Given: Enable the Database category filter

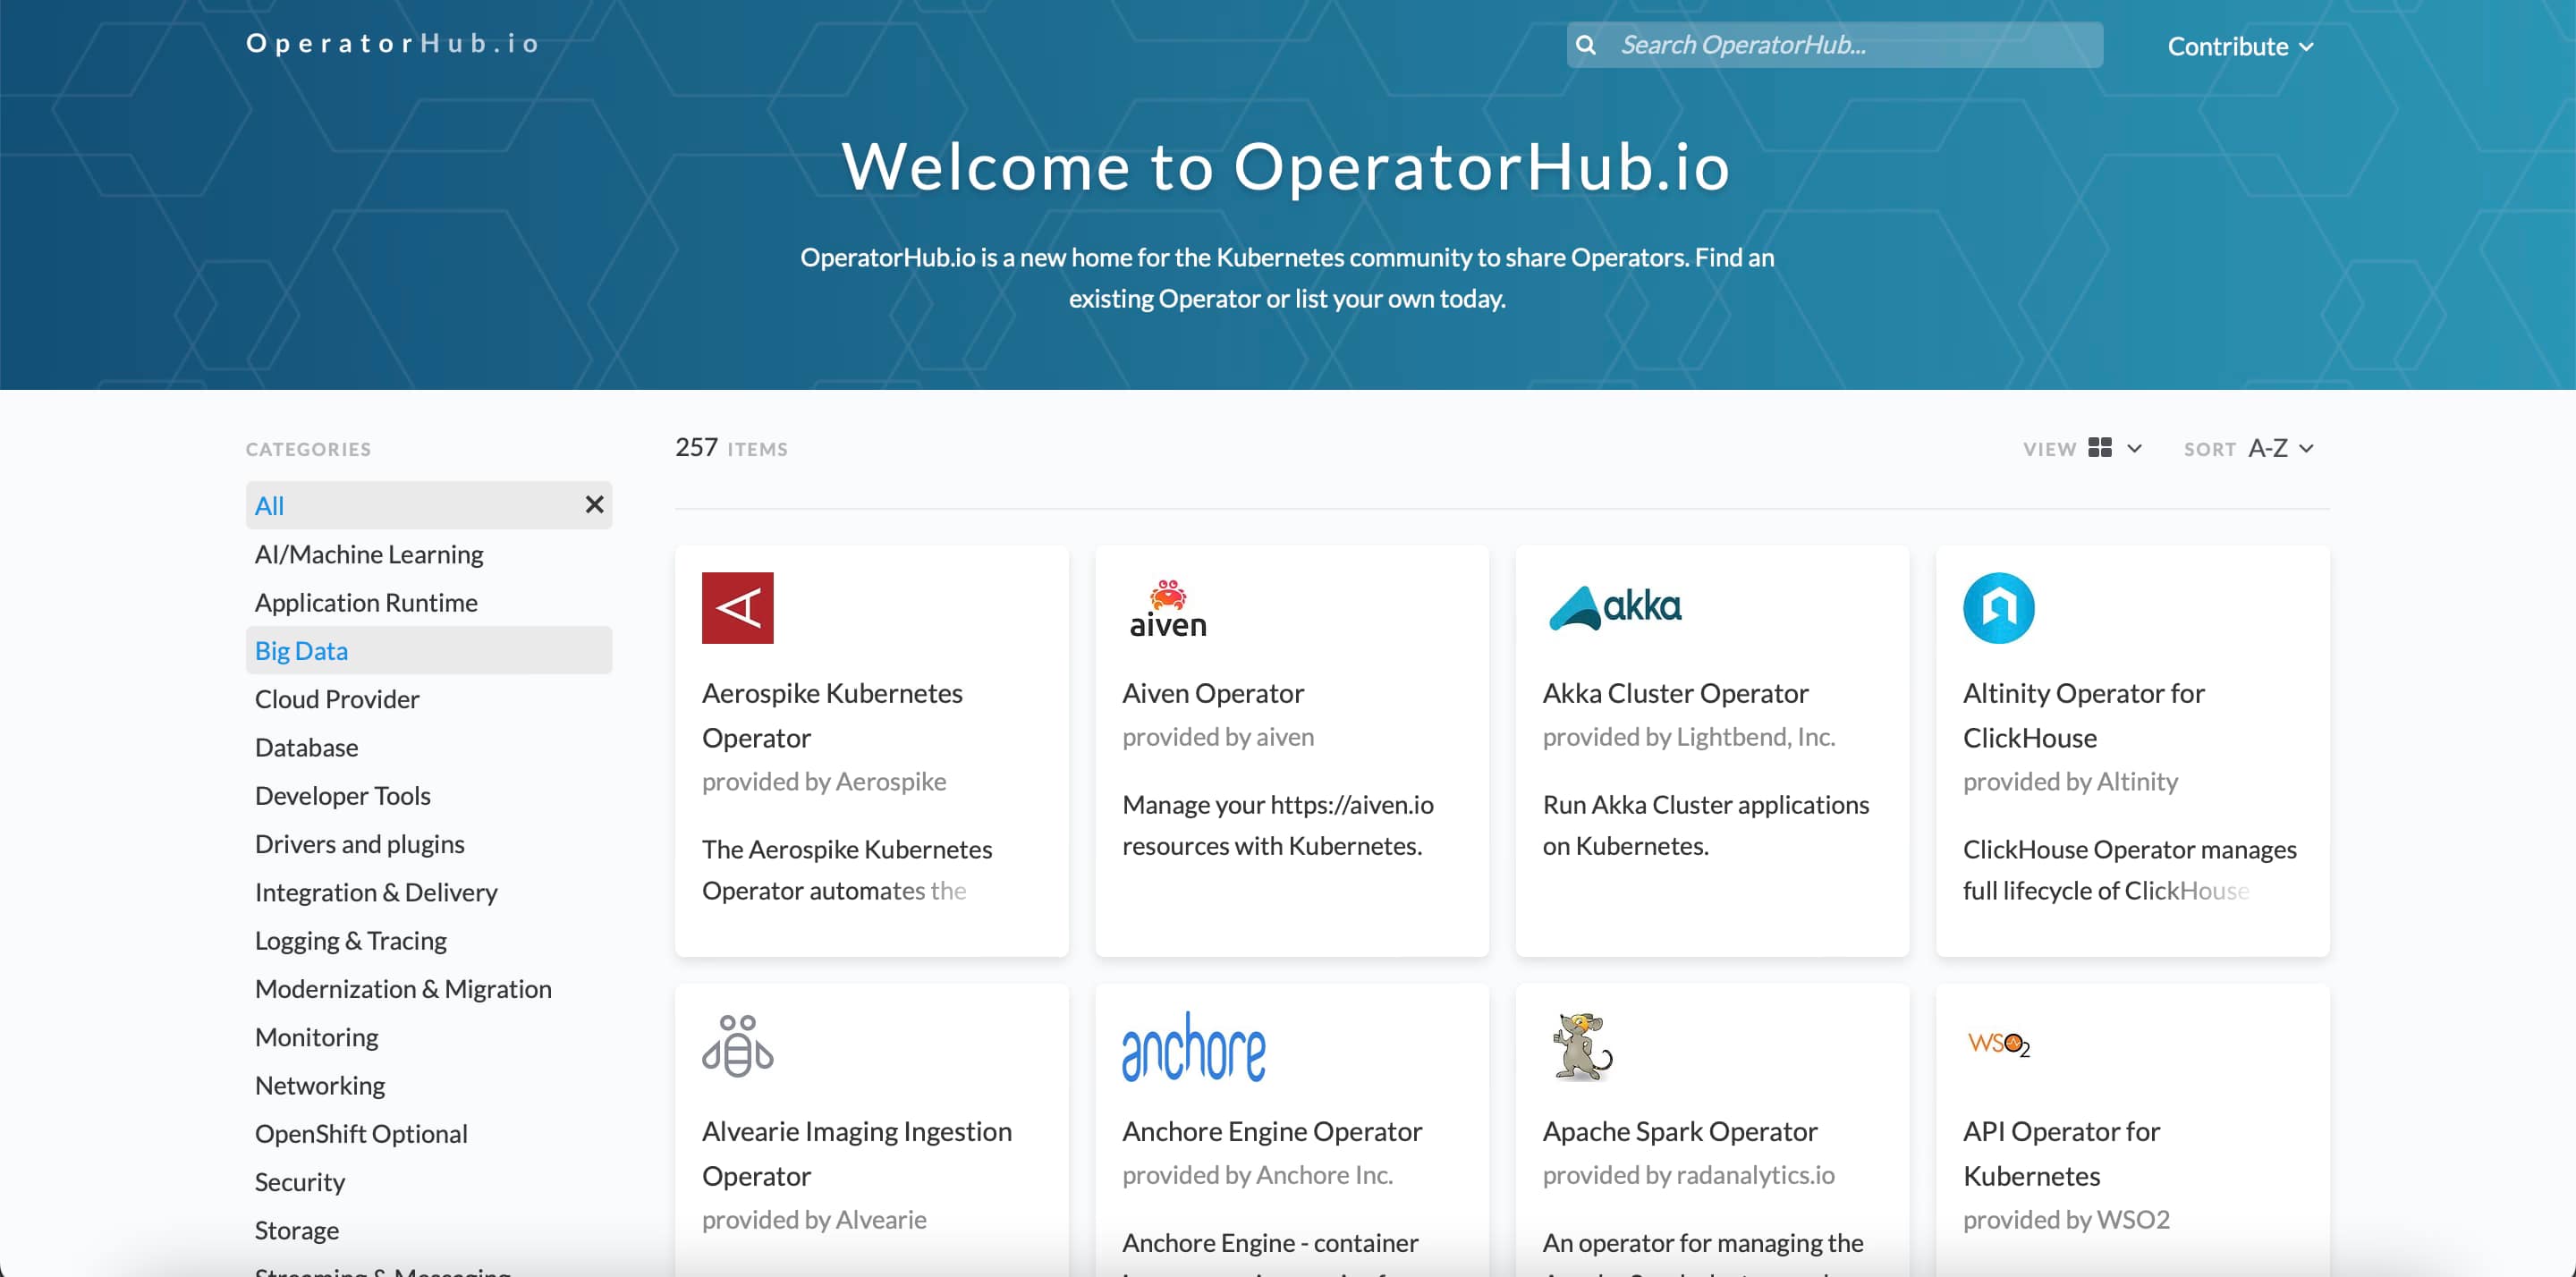Looking at the screenshot, I should (x=306, y=747).
